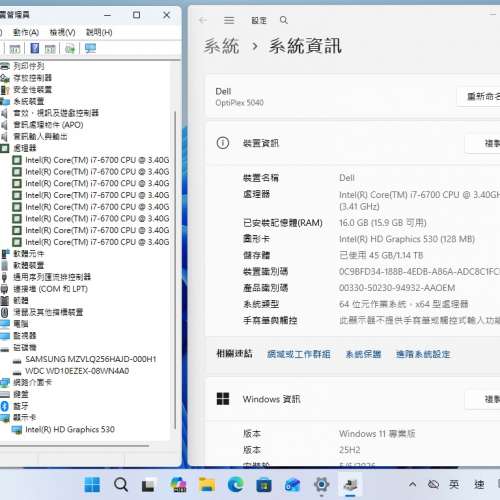This screenshot has width=500, height=500.
Task: Open 系統保護 link
Action: click(x=363, y=354)
